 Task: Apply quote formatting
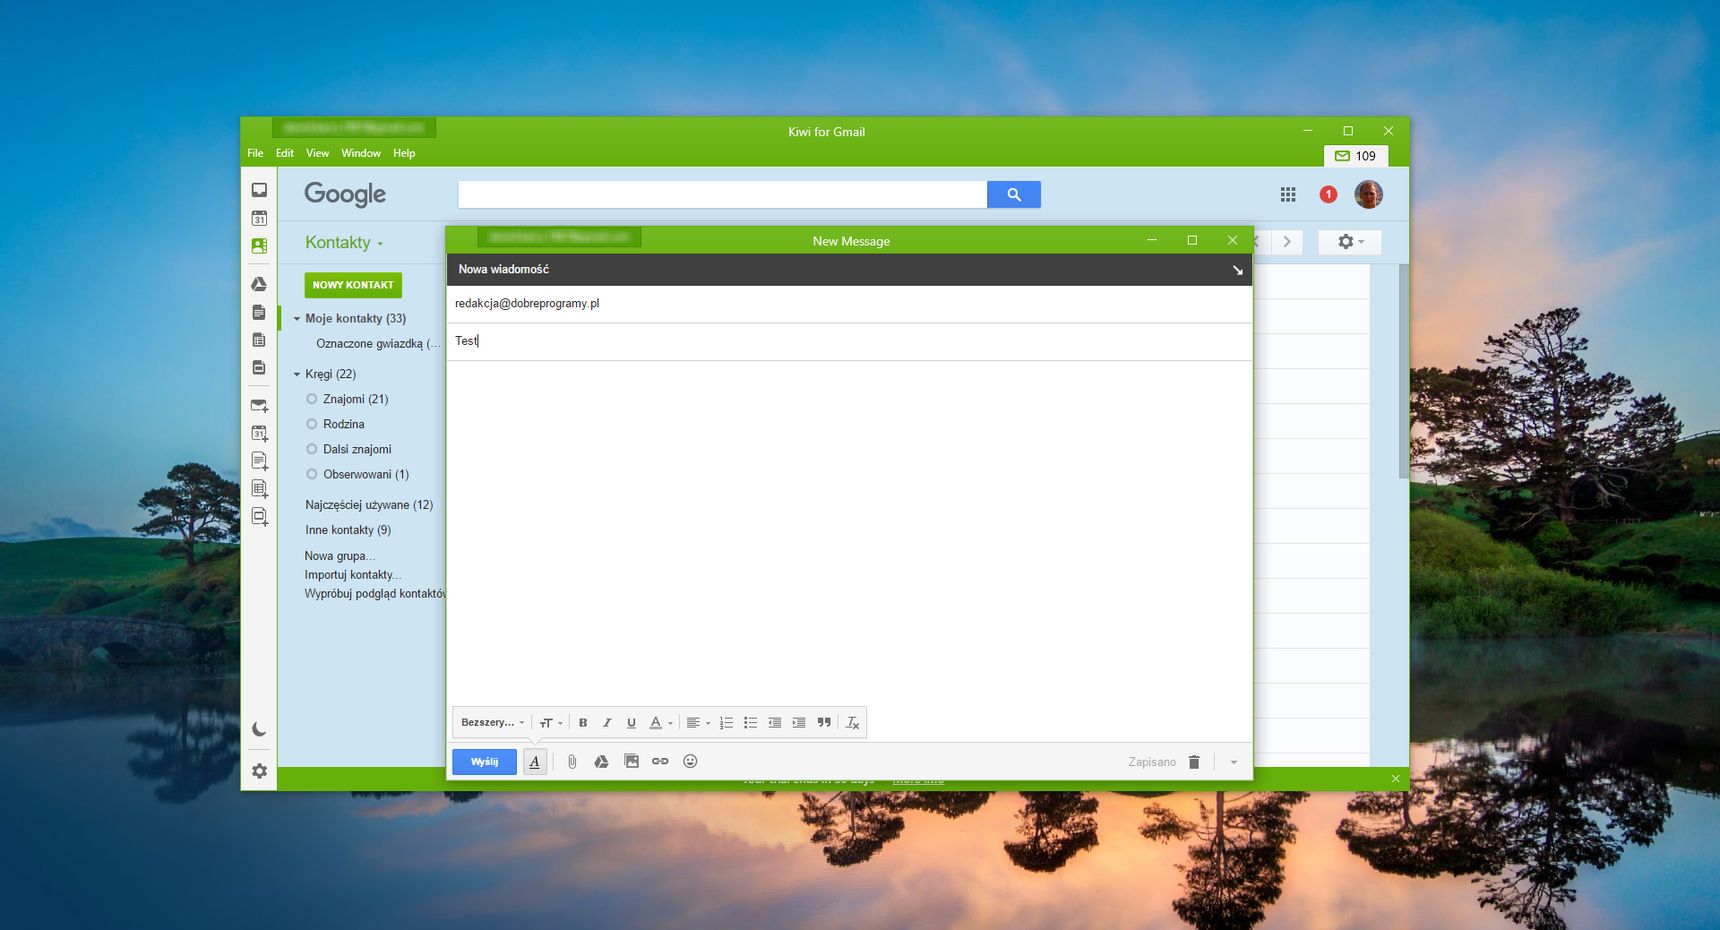(824, 723)
